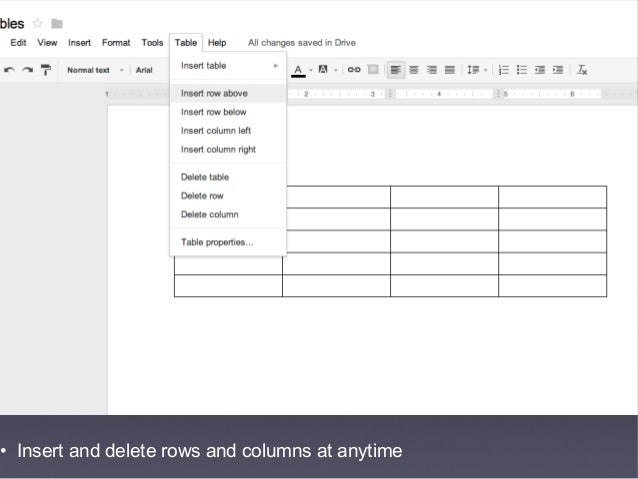This screenshot has height=479, width=638.
Task: Star the document with the star icon
Action: tap(38, 23)
